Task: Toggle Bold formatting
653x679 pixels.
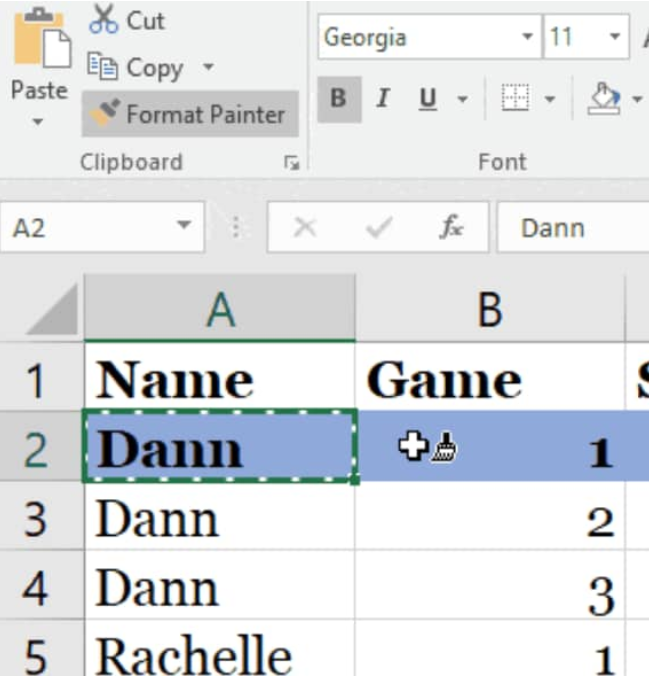Action: click(339, 99)
